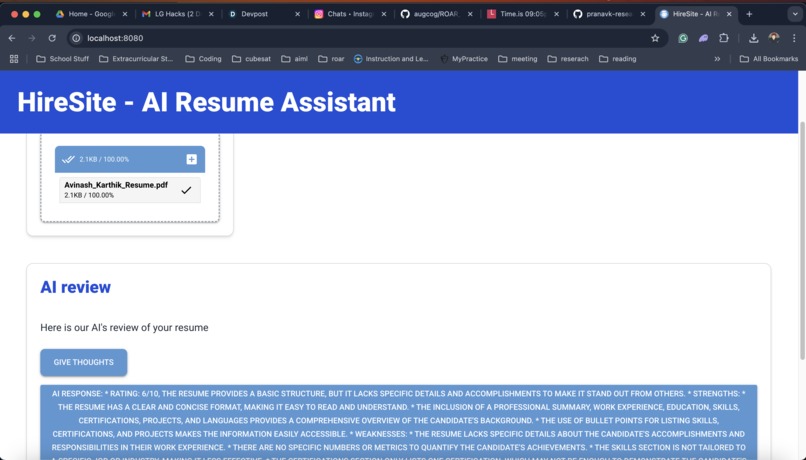This screenshot has height=460, width=806.
Task: Open the reading bookmark folder
Action: point(617,59)
